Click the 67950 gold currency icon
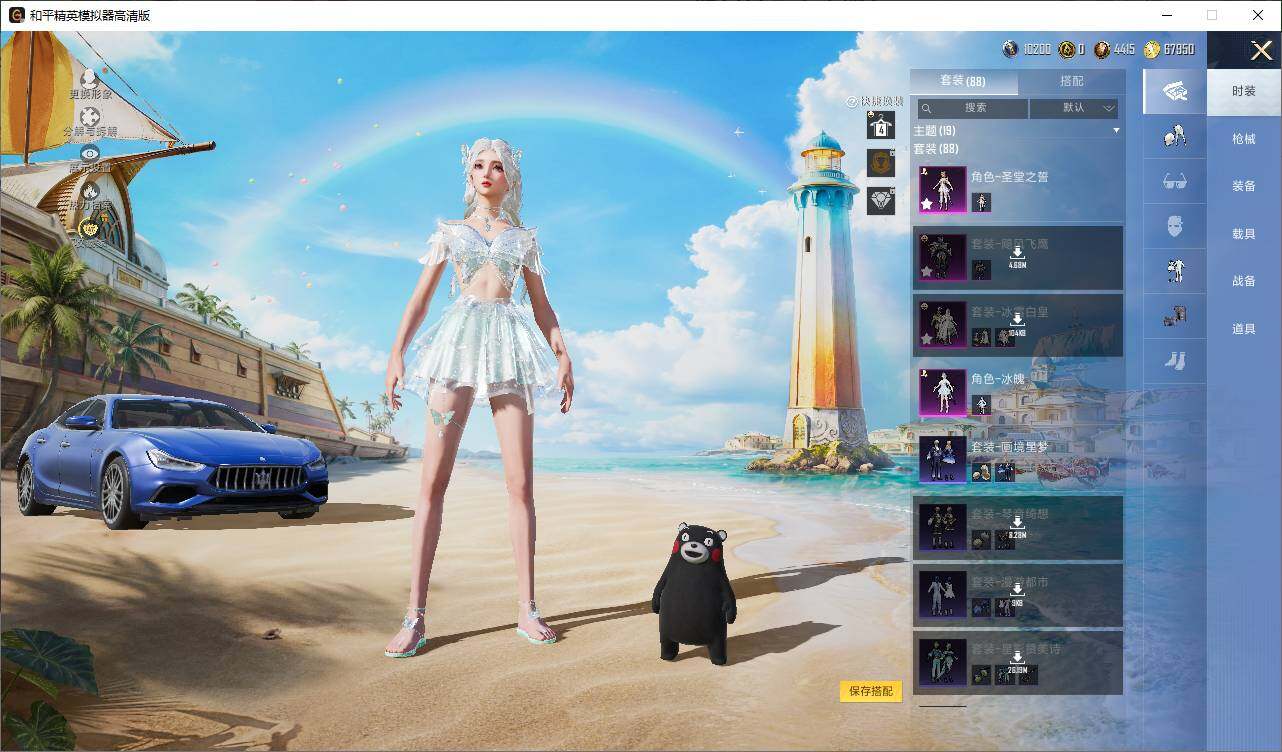Image resolution: width=1282 pixels, height=752 pixels. (1152, 48)
